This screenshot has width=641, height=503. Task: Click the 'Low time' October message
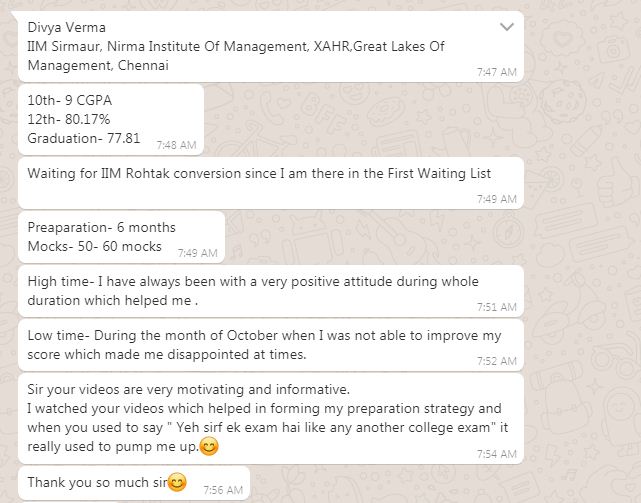tap(271, 345)
